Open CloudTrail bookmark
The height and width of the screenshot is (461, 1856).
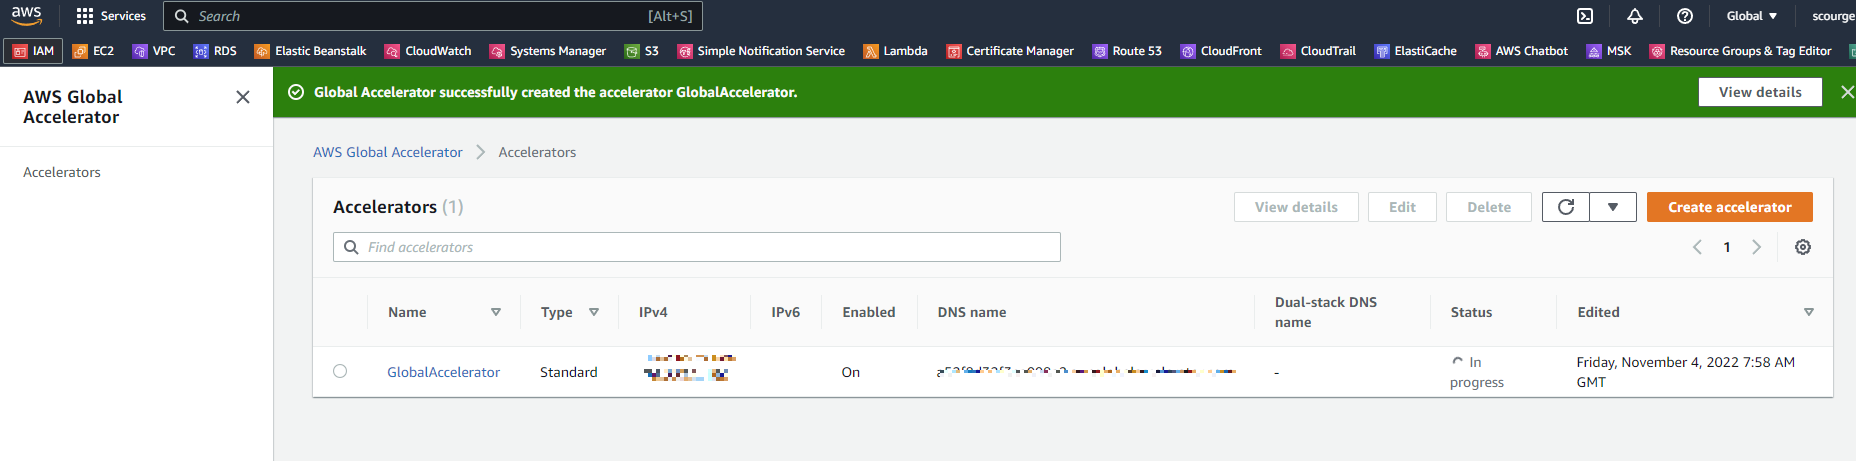tap(1318, 51)
